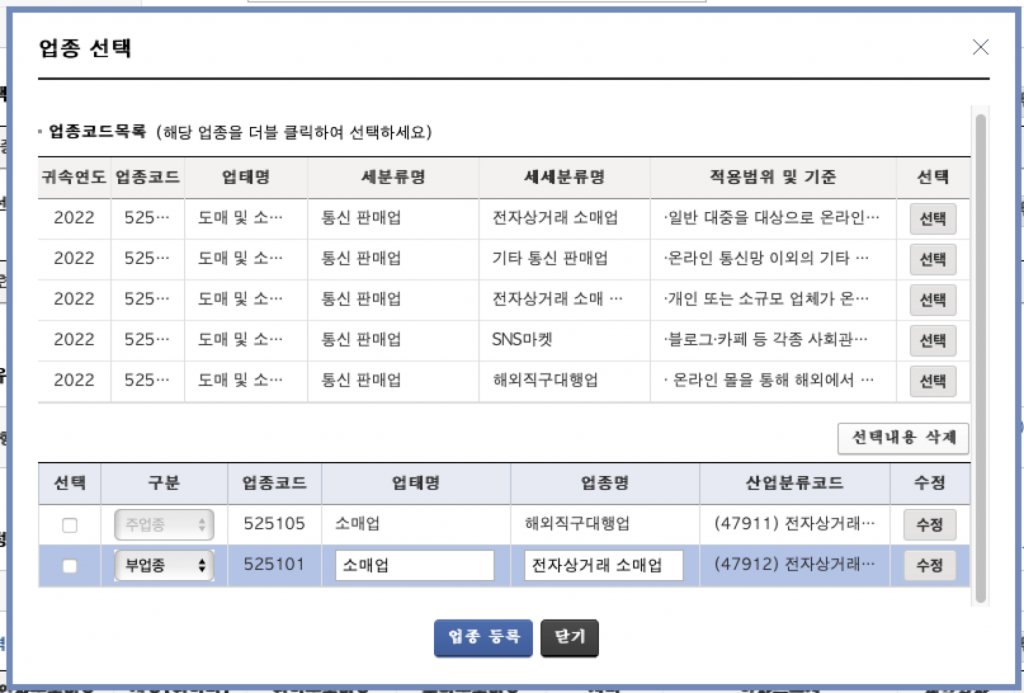Screen dimensions: 1024x693
Task: Click the 업종명 input field with 전자상거래 소매업
Action: pos(603,566)
